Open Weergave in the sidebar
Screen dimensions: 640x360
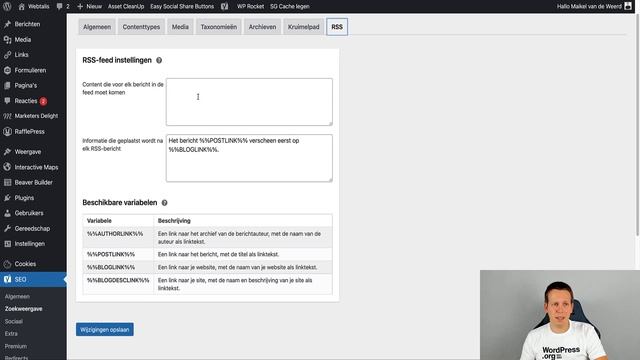coord(28,152)
